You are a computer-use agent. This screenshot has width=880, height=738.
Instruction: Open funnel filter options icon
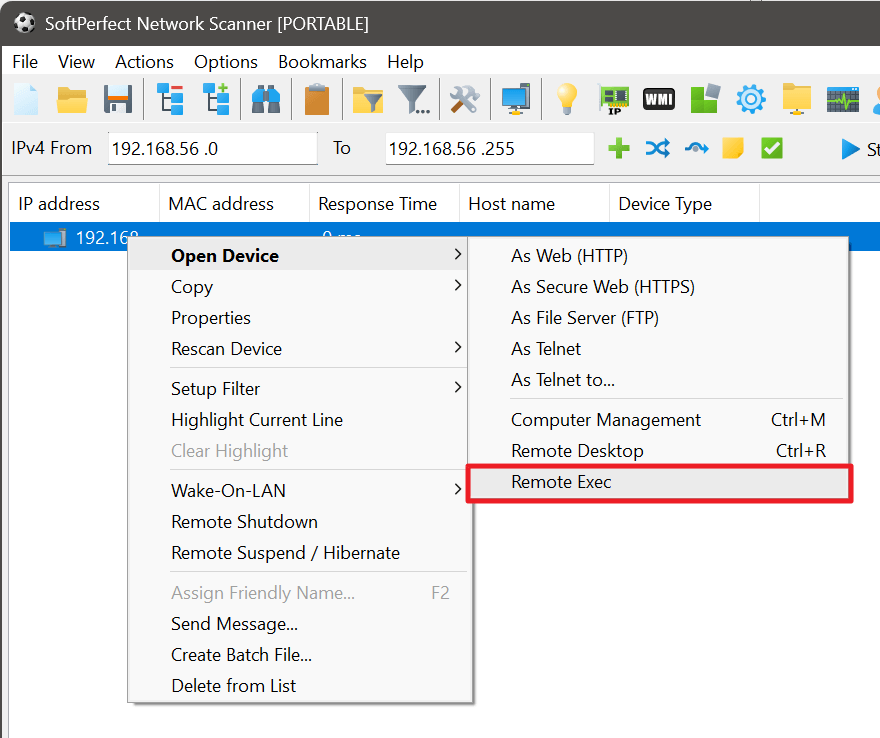414,100
